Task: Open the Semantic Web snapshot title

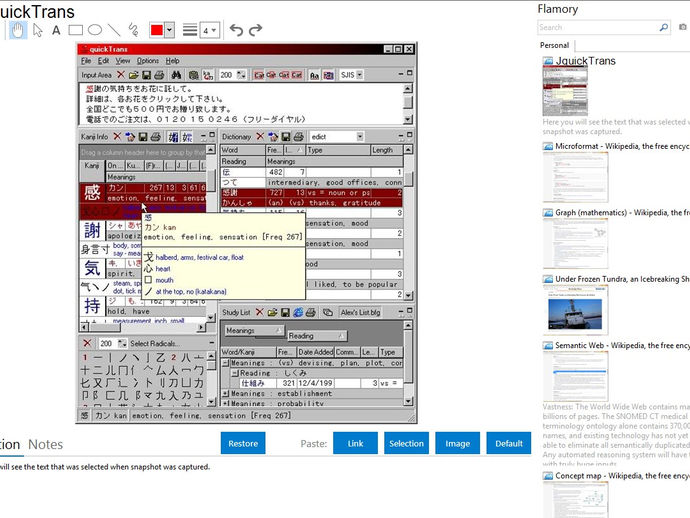Action: tap(622, 345)
